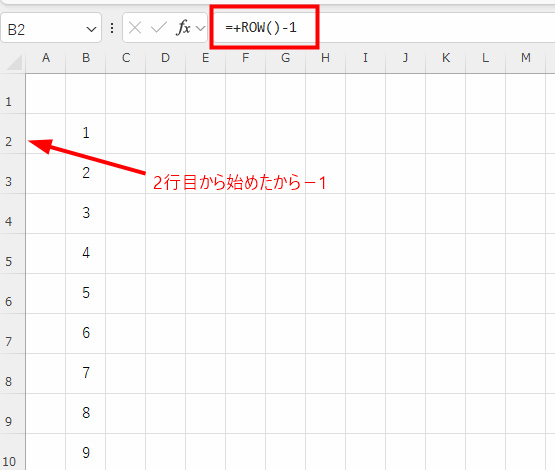Click the three-dot handle beside Name Box

(x=112, y=28)
